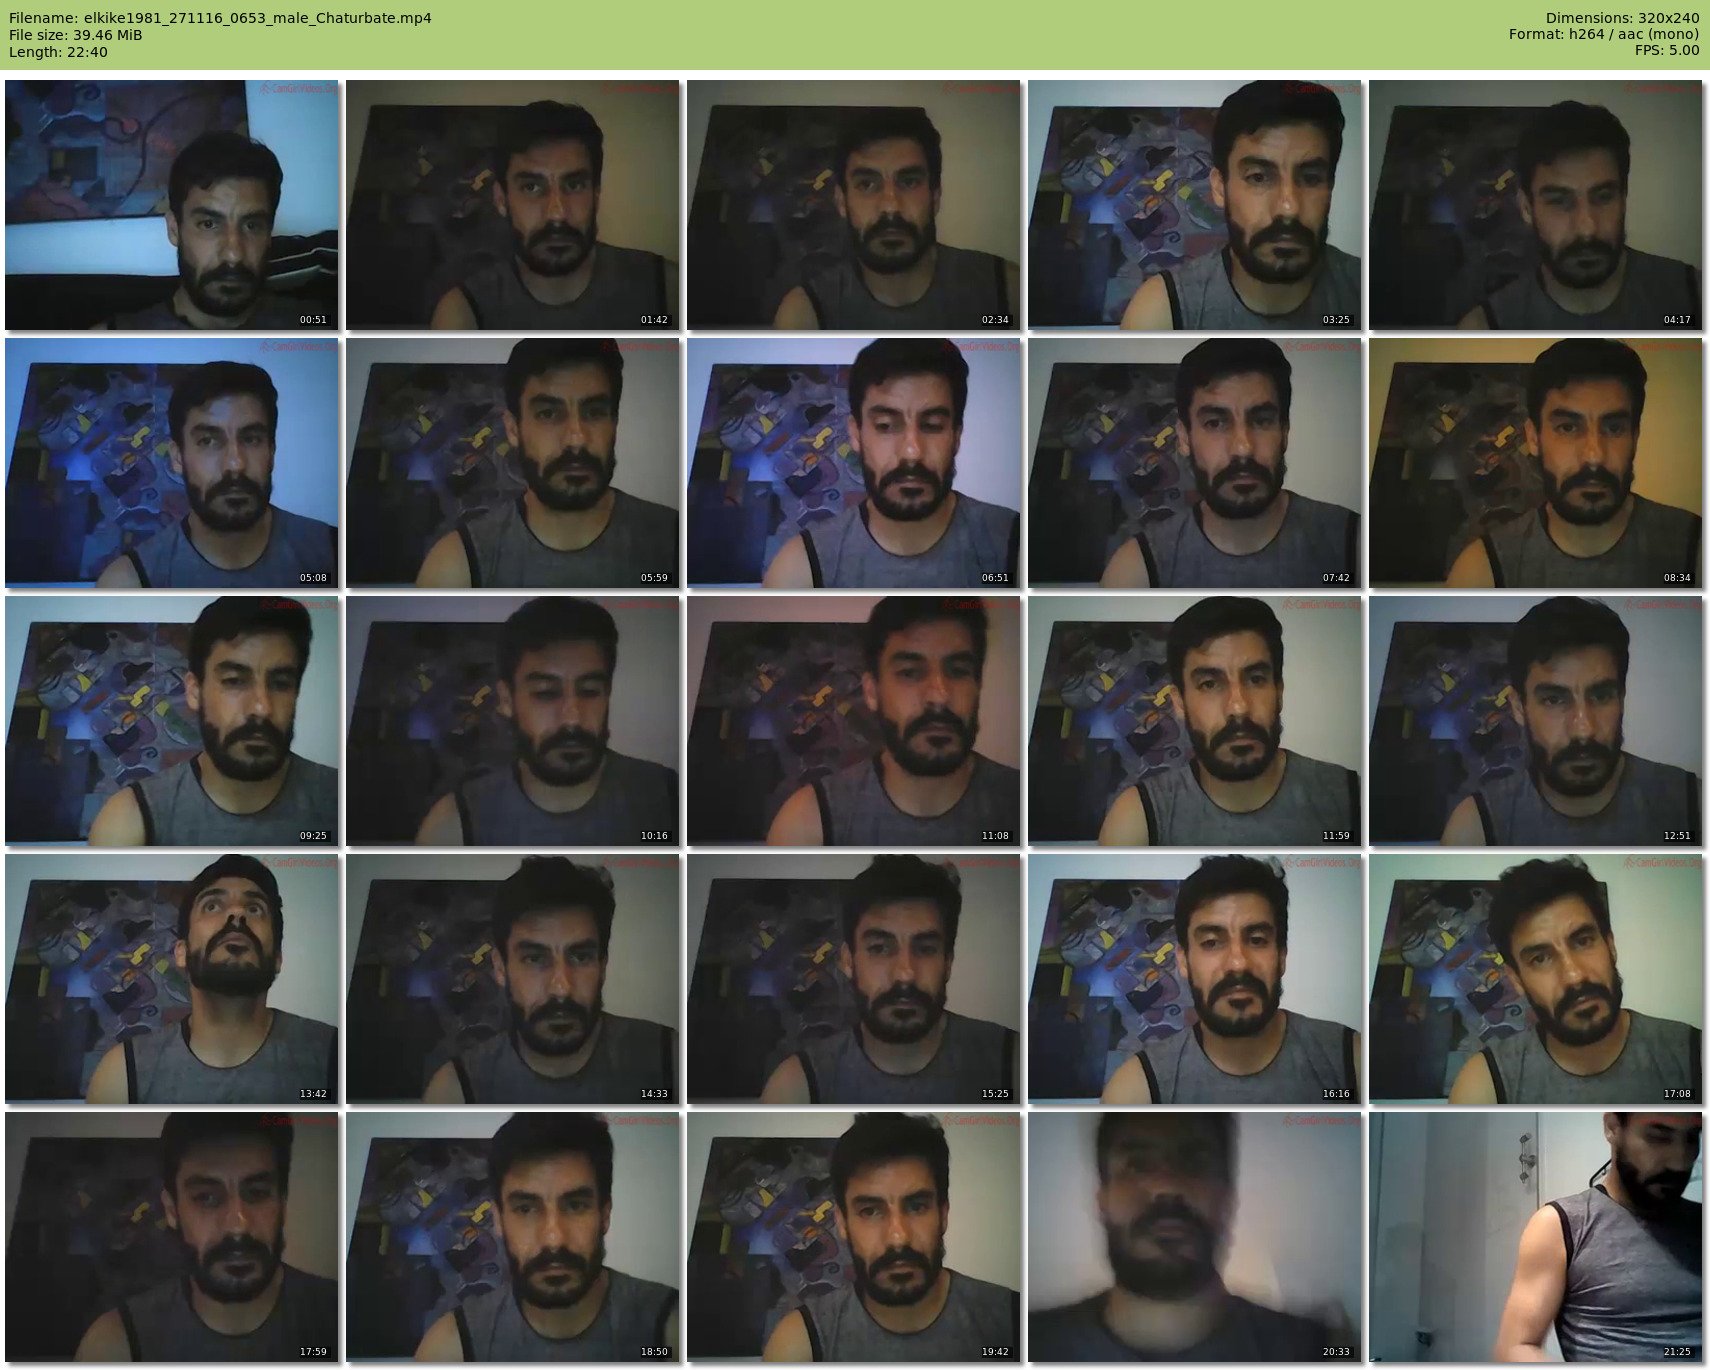Image resolution: width=1710 pixels, height=1370 pixels.
Task: Open the thumbnail timestamped 16:16
Action: (1194, 979)
